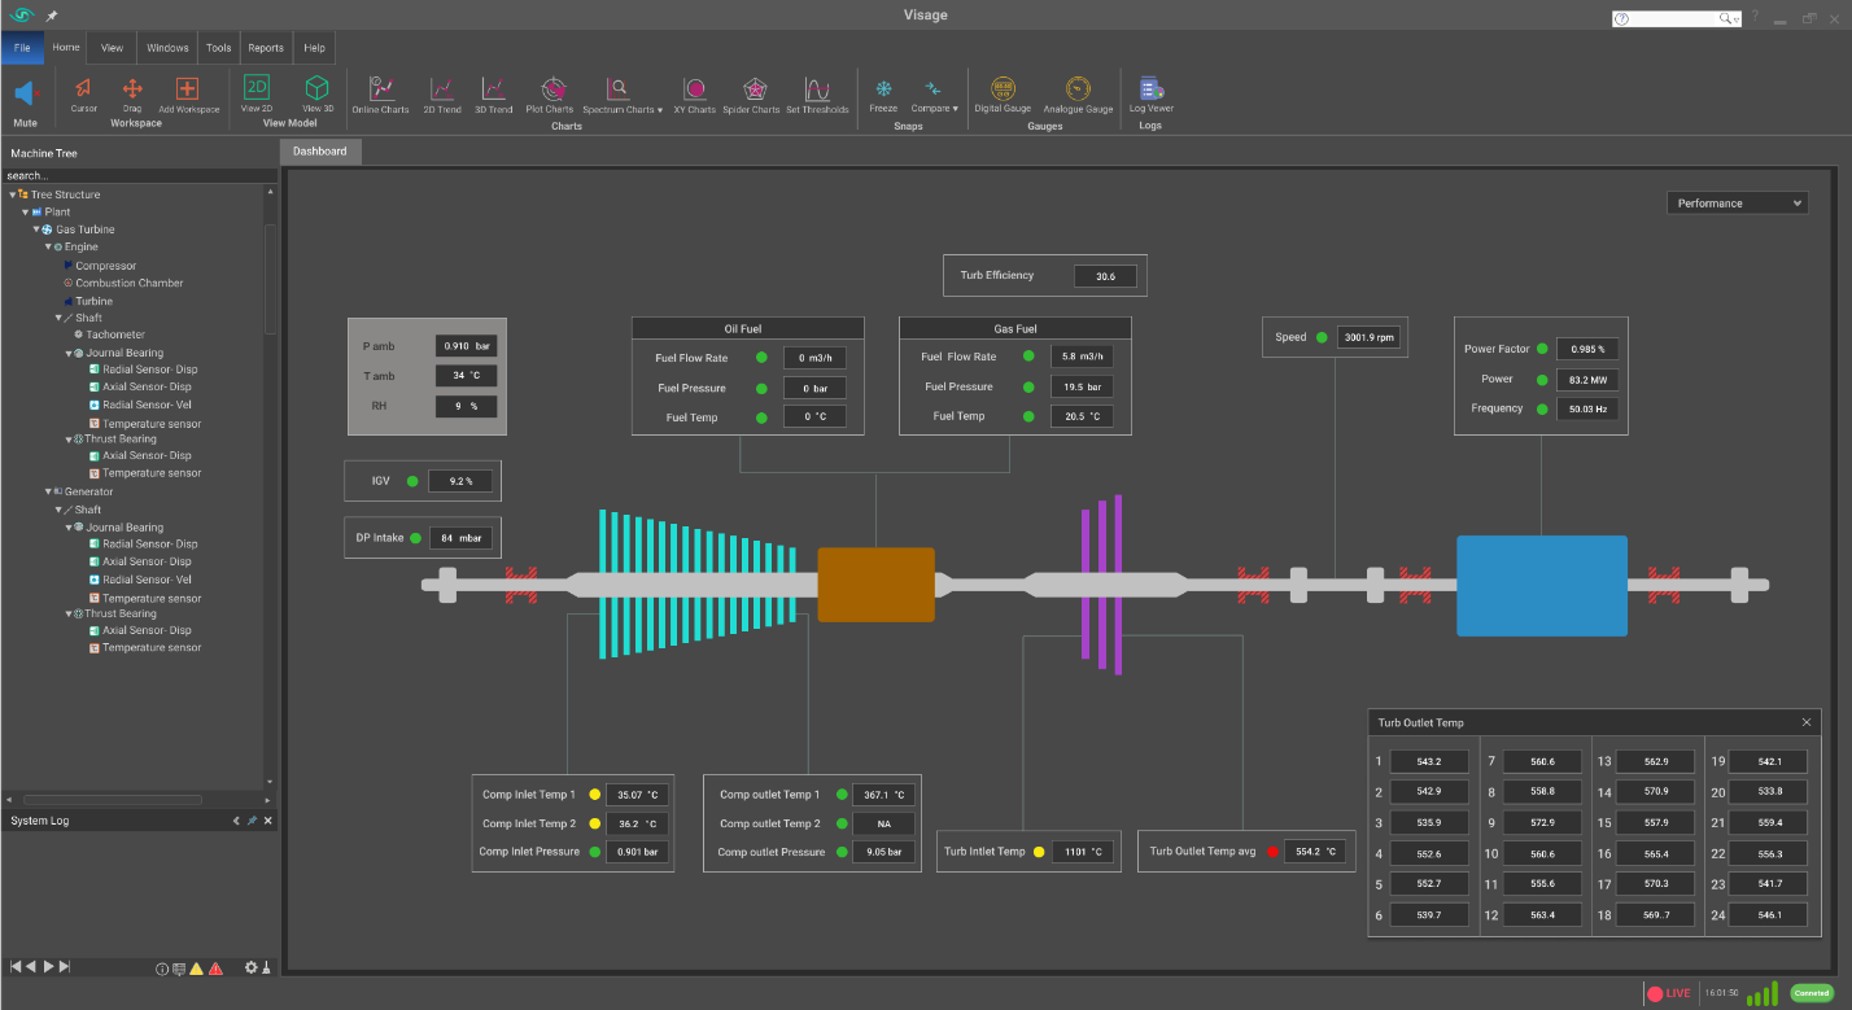Viewport: 1852px width, 1010px height.
Task: Open the Help menu
Action: [314, 47]
